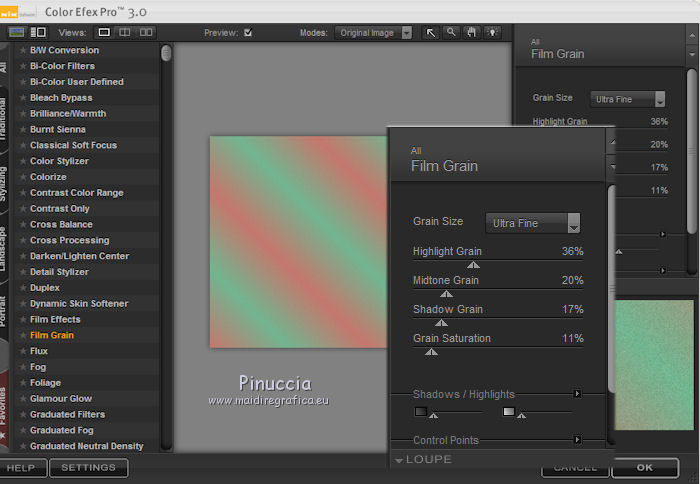Show filter list with preview layout icon
The image size is (700, 484).
38,32
